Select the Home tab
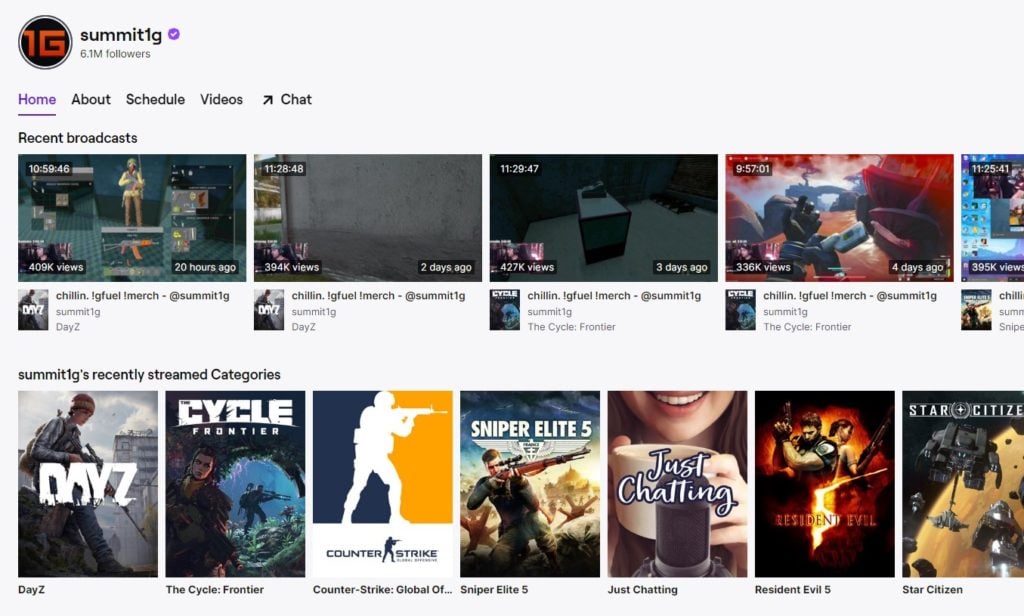1024x616 pixels. 37,99
